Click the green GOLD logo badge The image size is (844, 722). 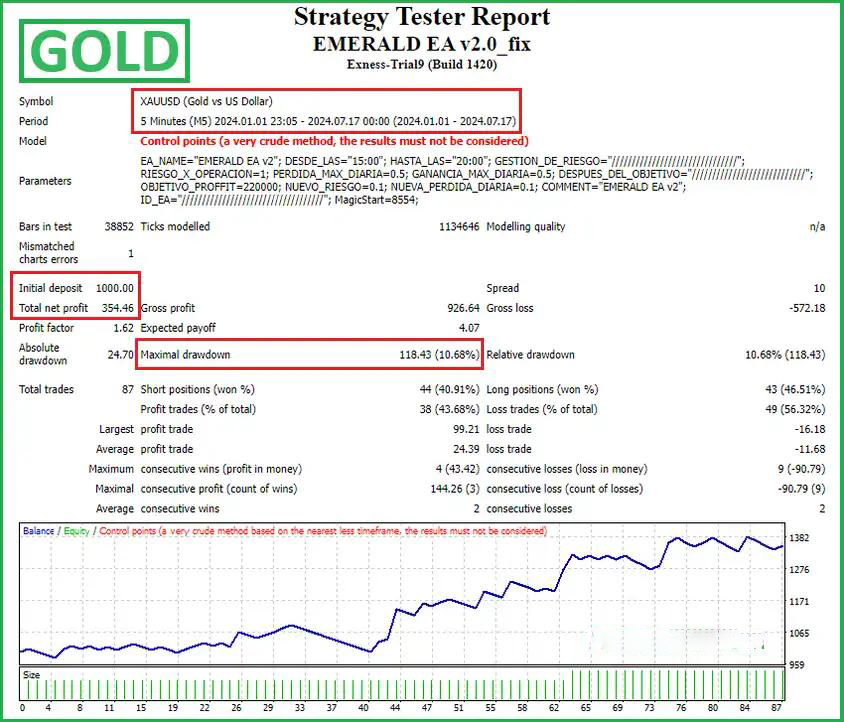pyautogui.click(x=105, y=52)
